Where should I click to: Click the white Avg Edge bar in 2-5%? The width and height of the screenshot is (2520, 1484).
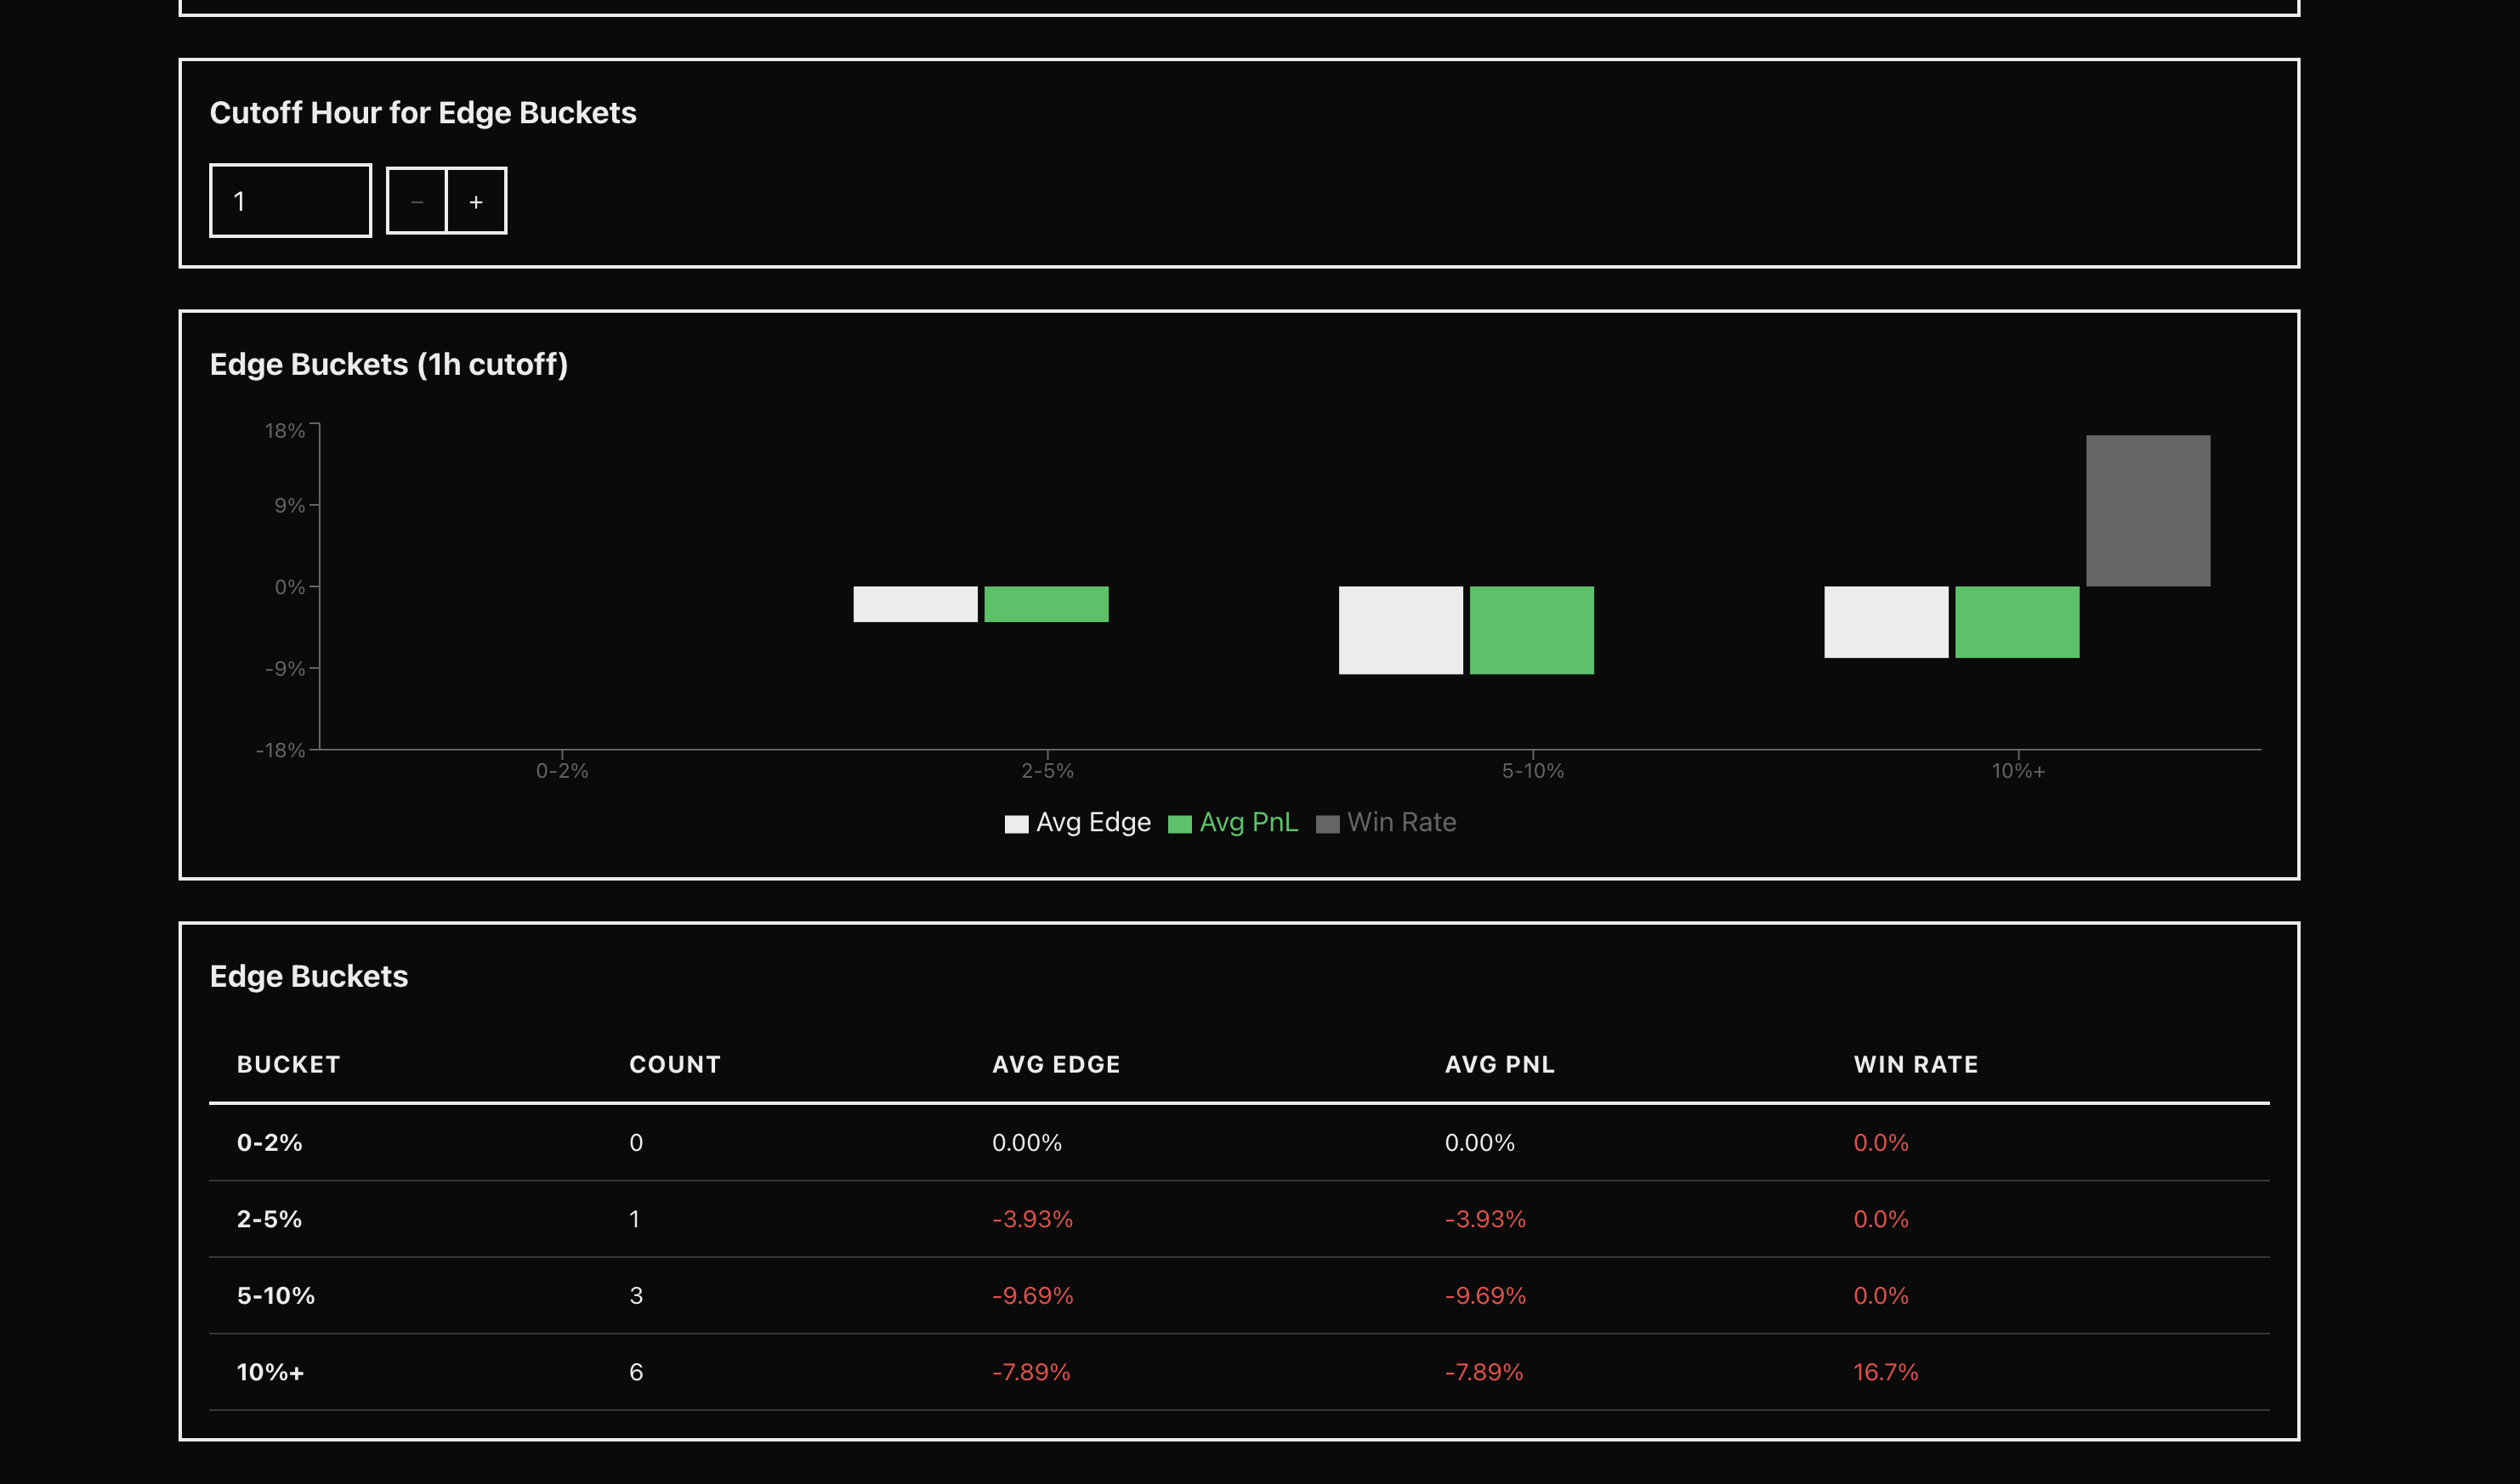915,604
